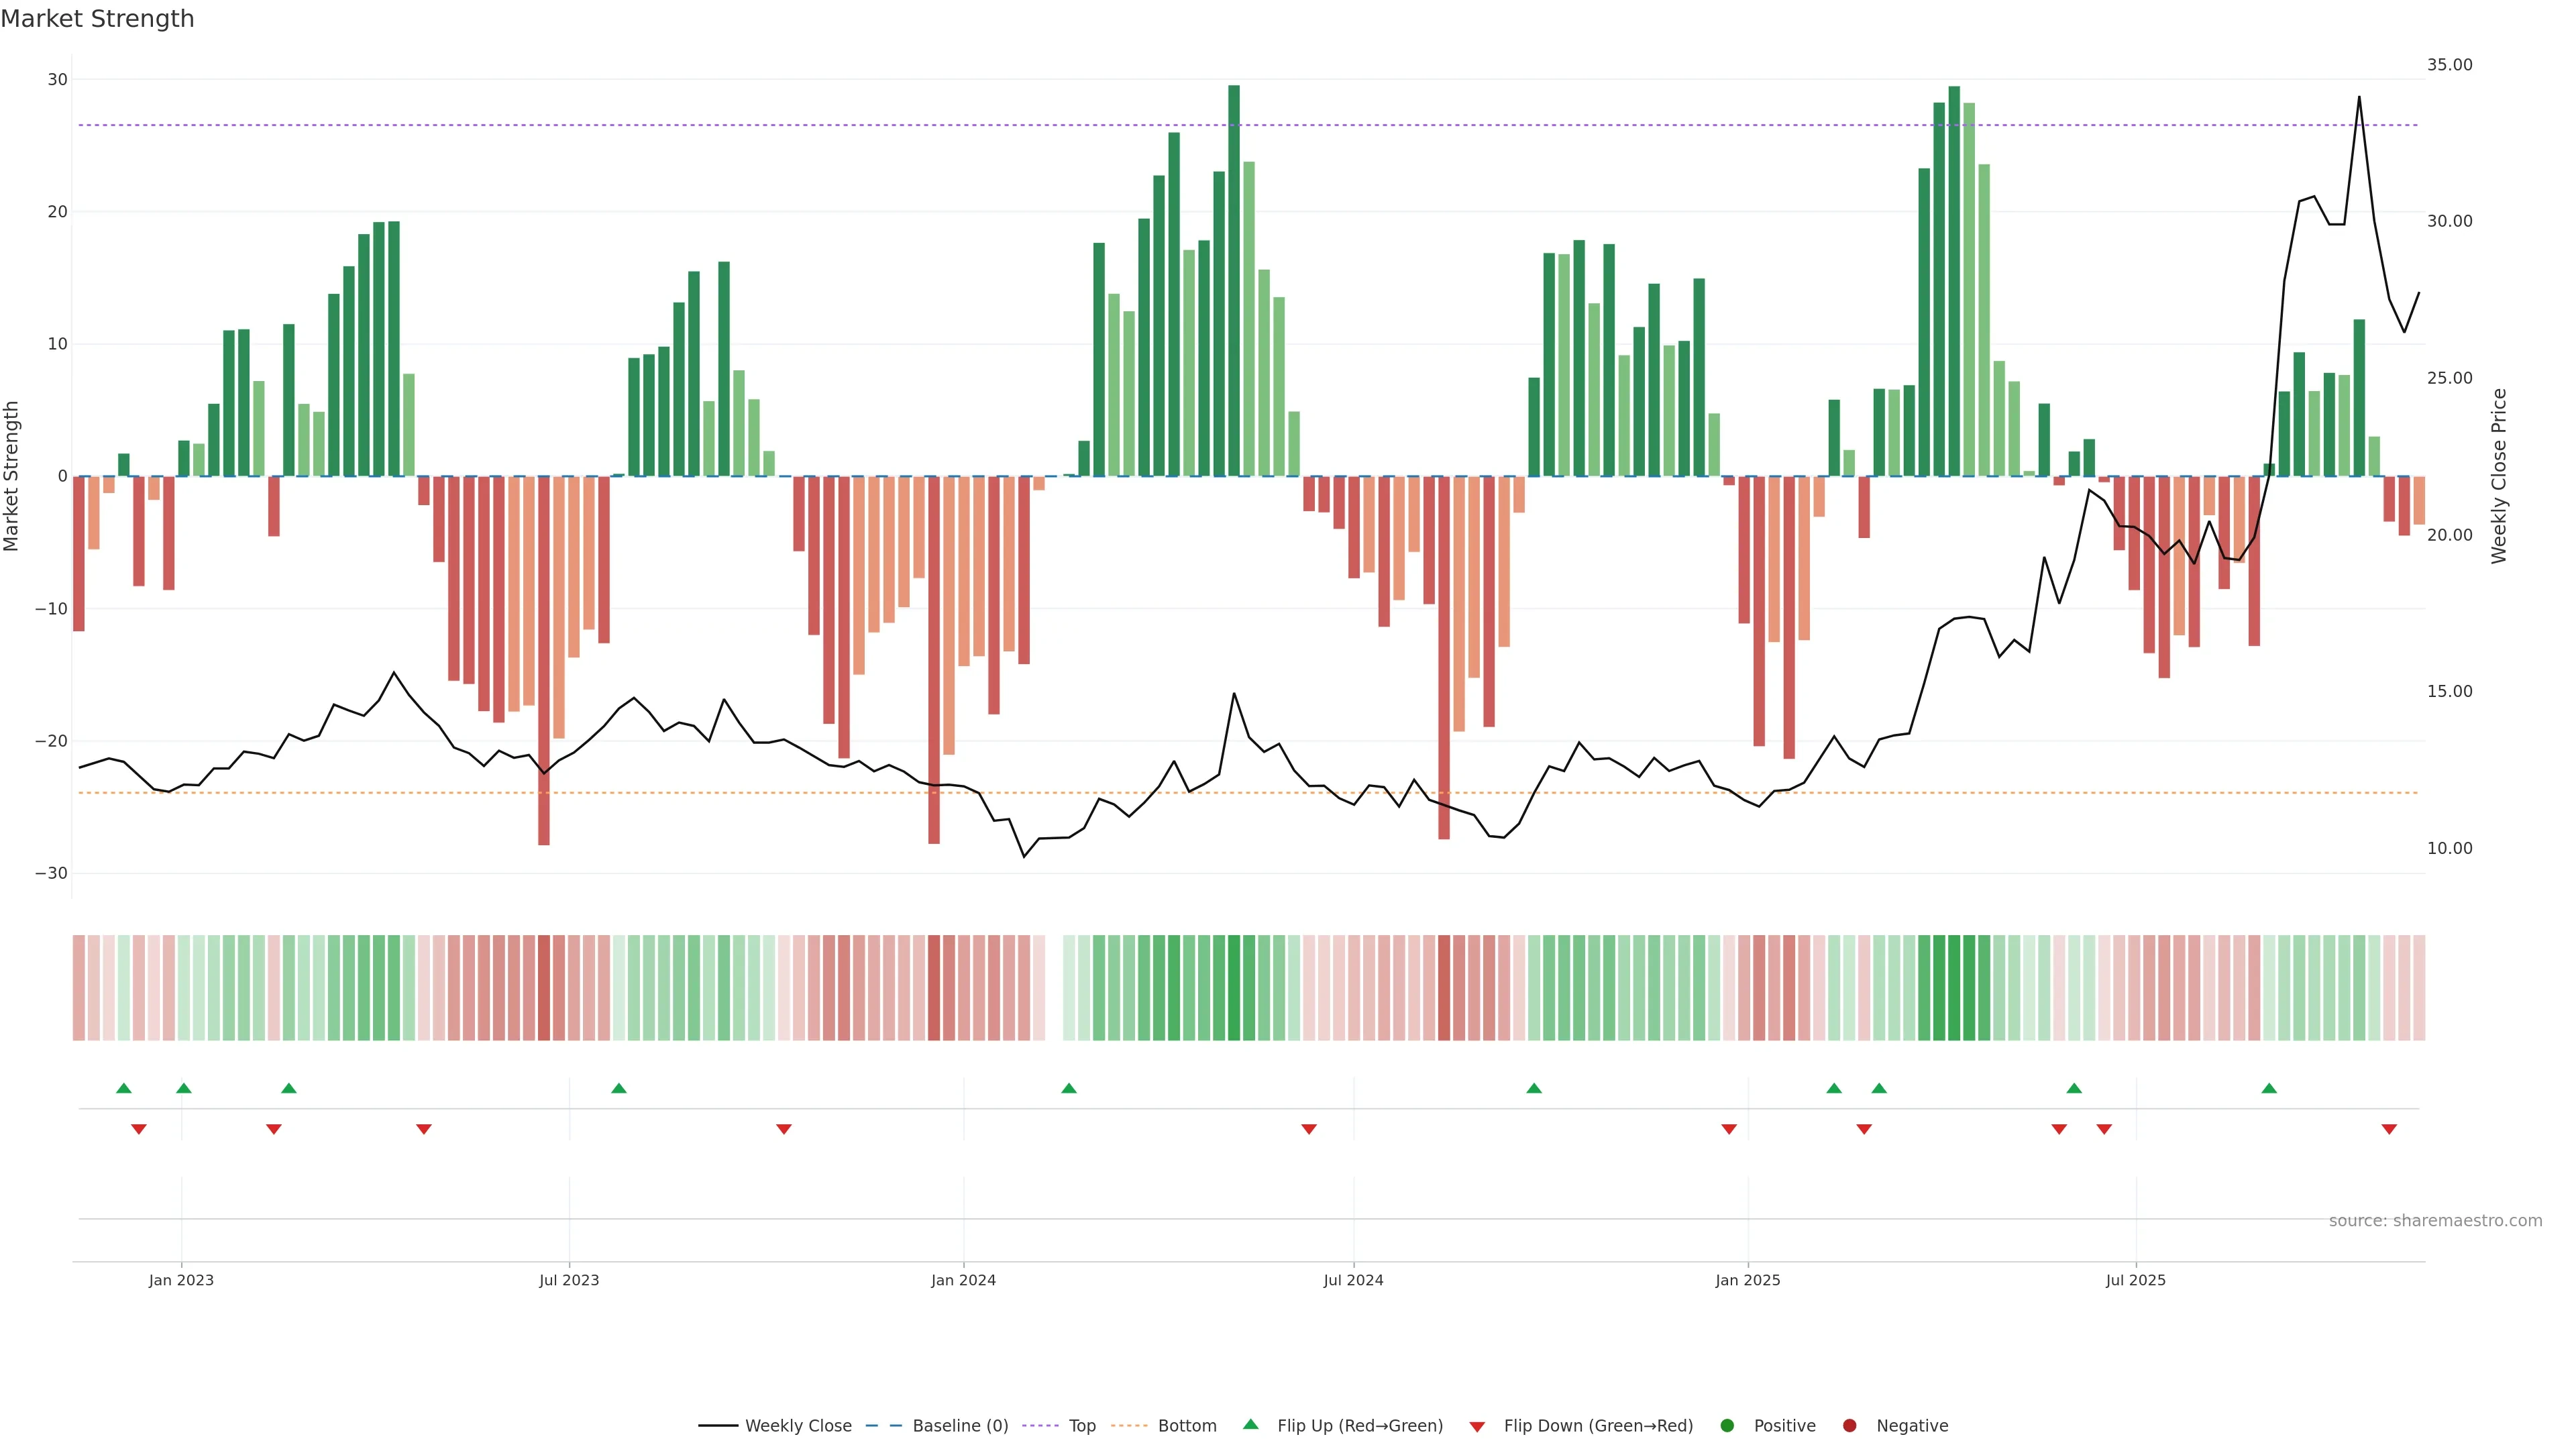Image resolution: width=2576 pixels, height=1449 pixels.
Task: Click red Flip Down legend triangle
Action: (1477, 1426)
